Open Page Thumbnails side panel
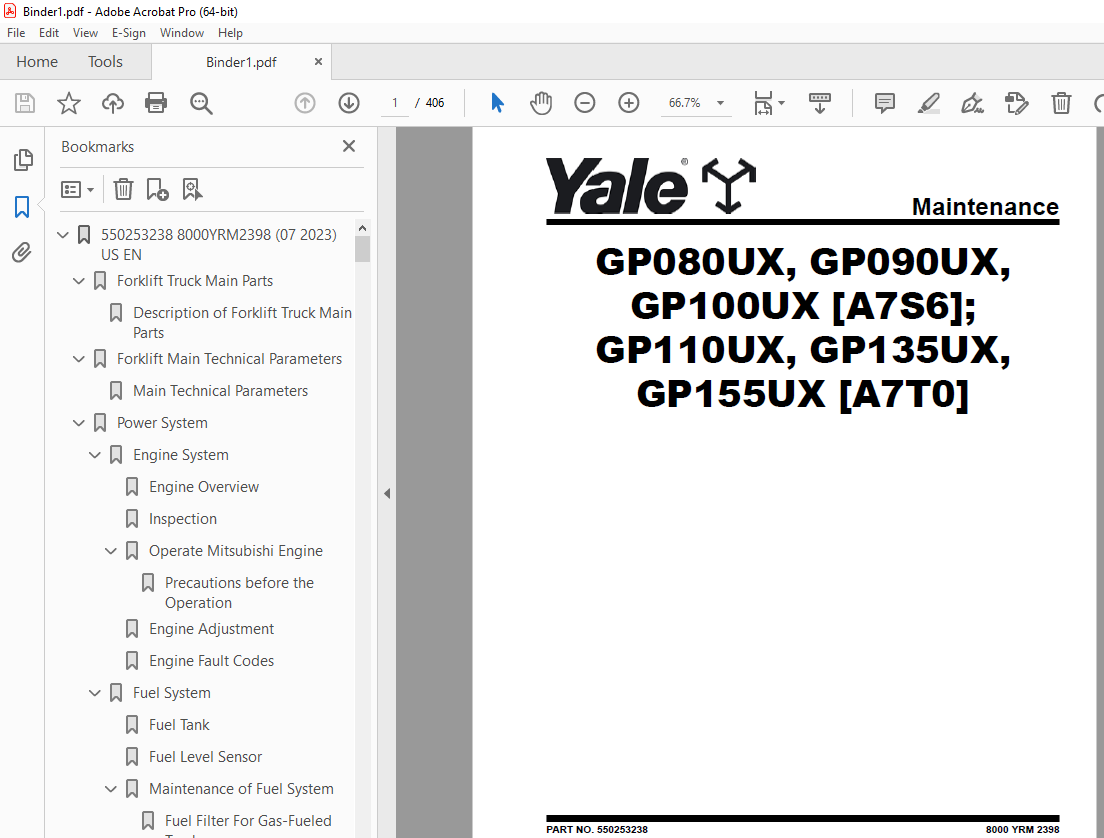Viewport: 1104px width, 838px height. tap(23, 160)
